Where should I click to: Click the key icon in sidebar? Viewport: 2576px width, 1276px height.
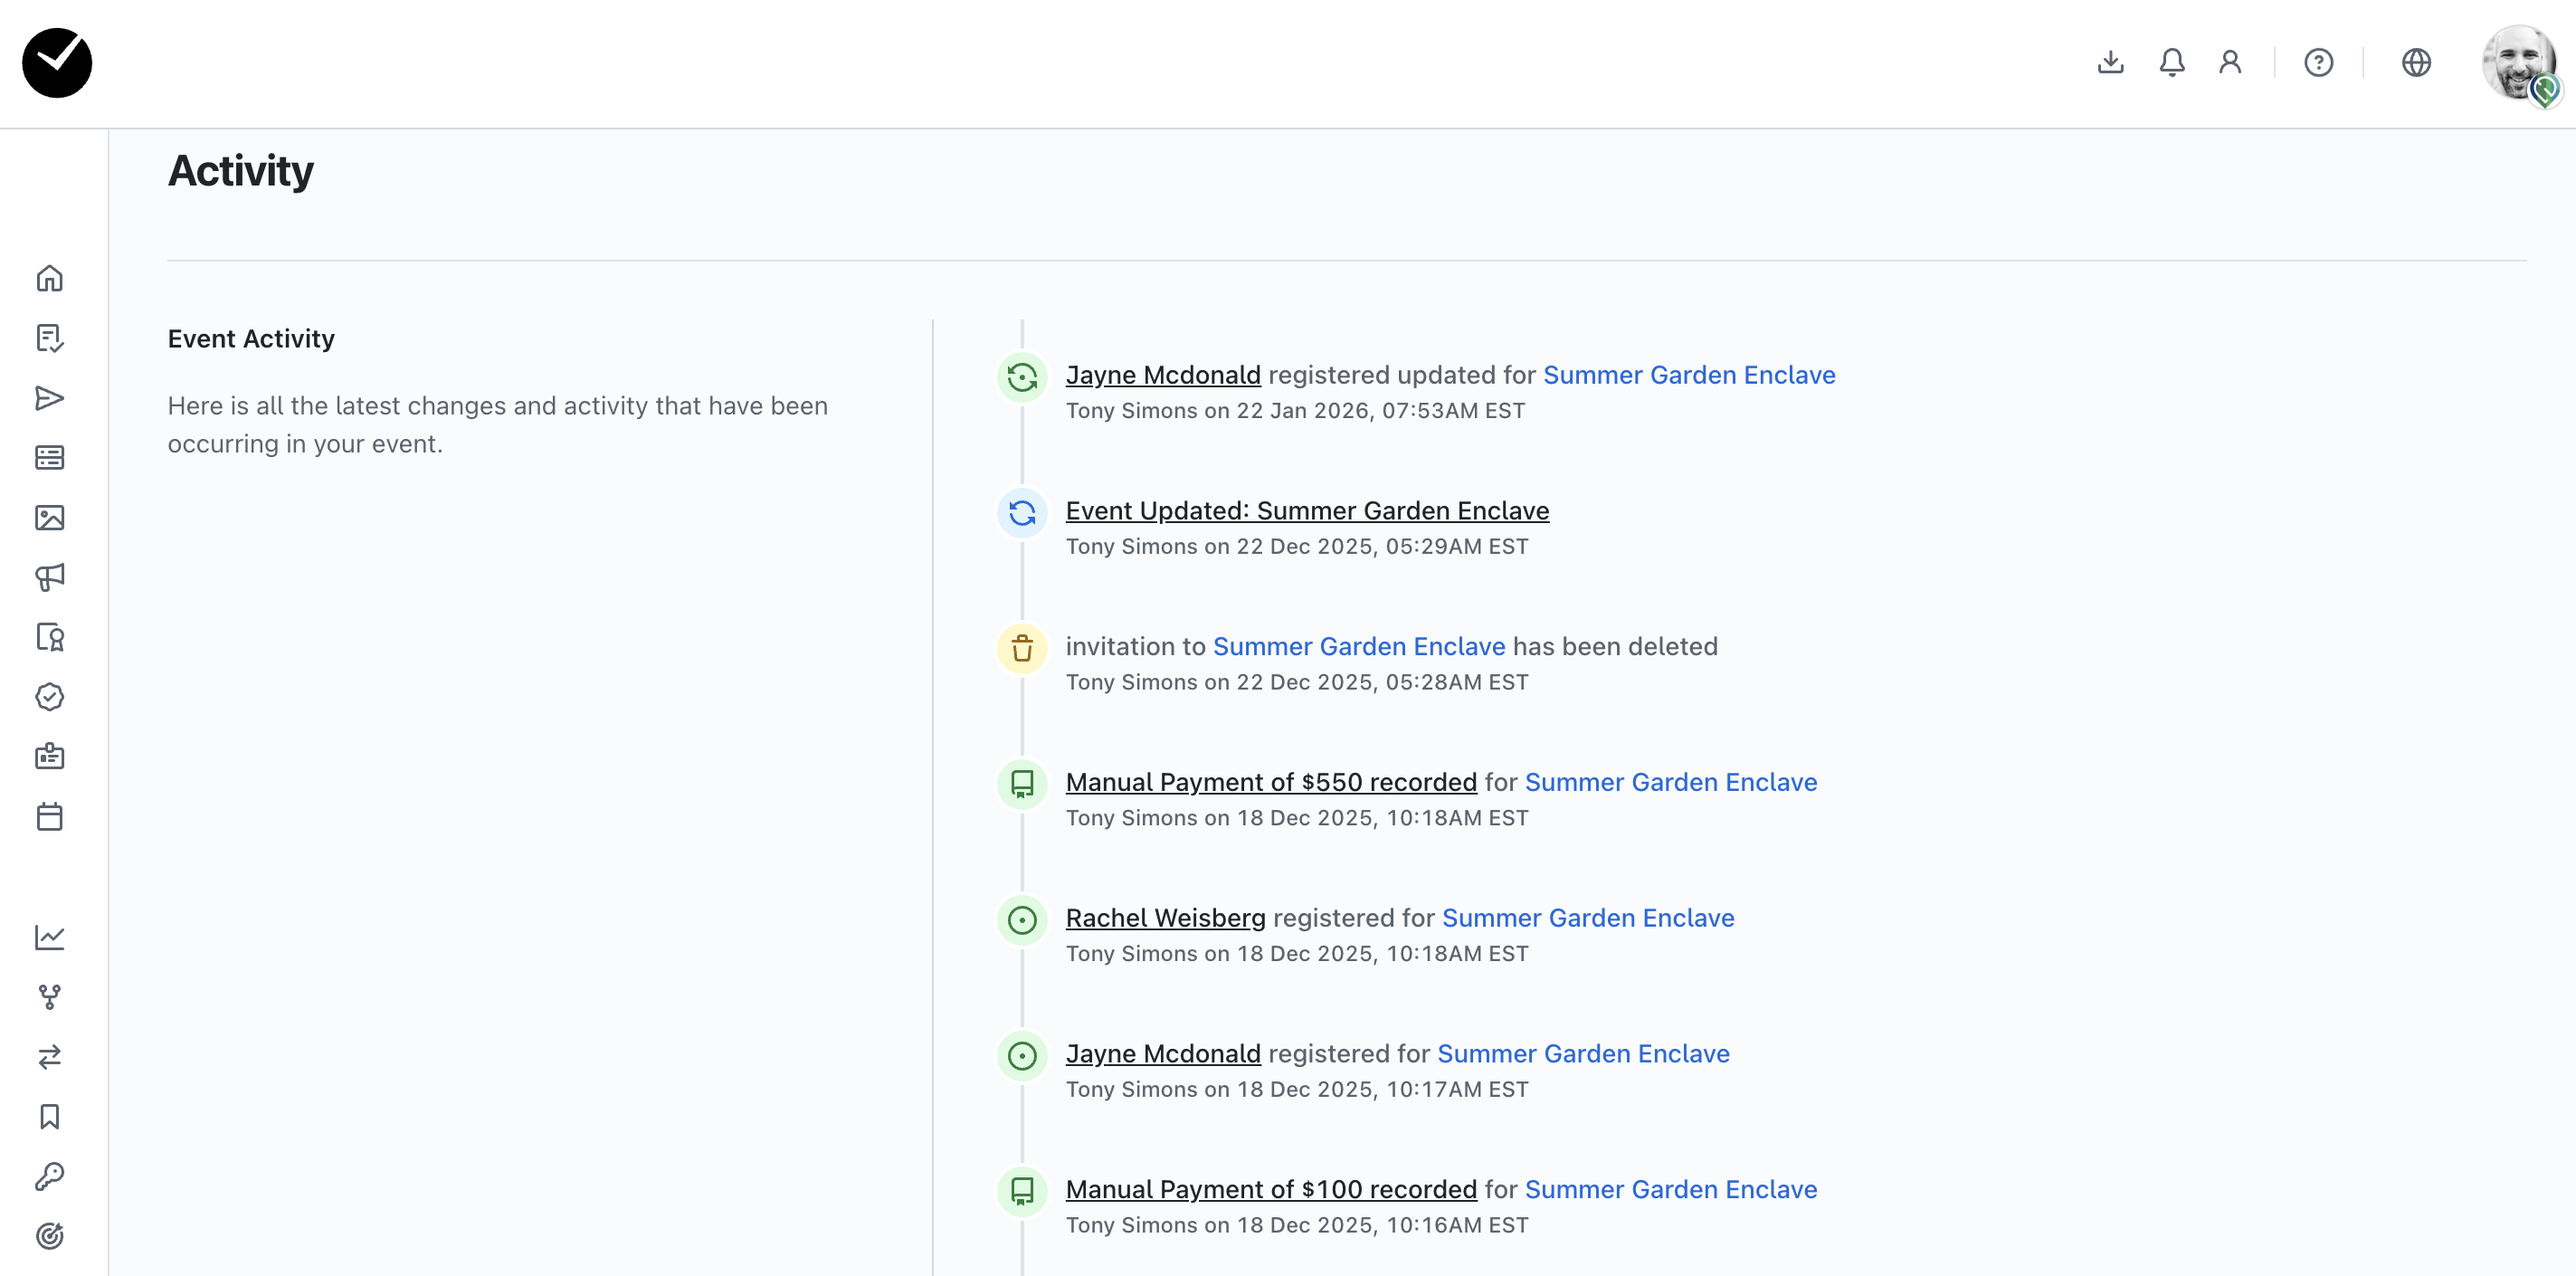coord(49,1176)
